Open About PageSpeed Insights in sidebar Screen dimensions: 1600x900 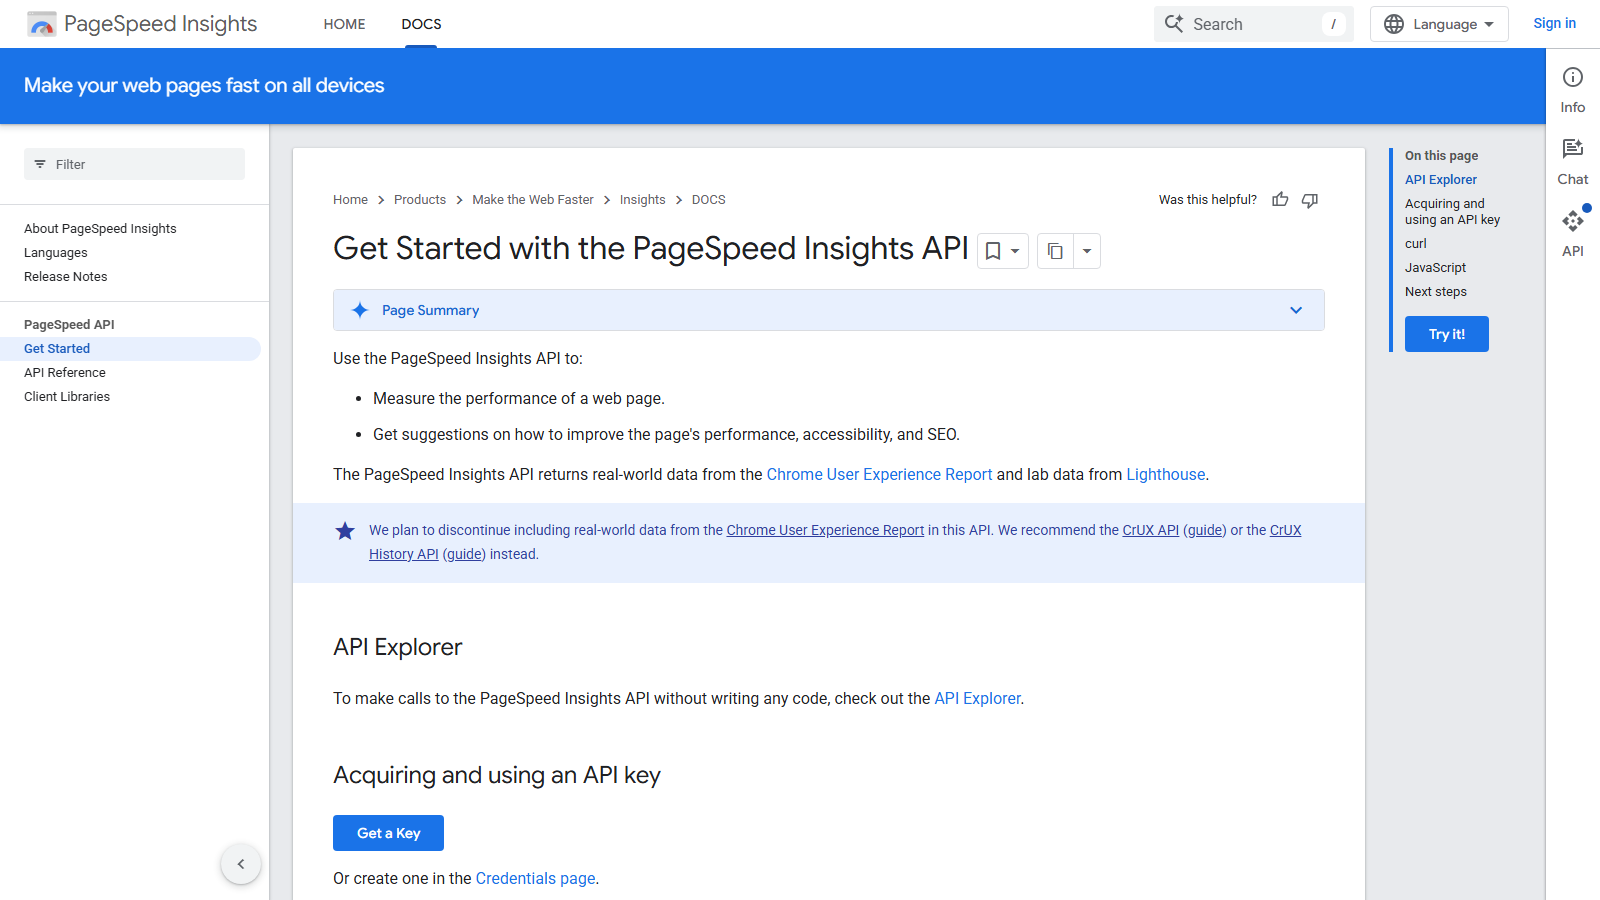tap(100, 229)
